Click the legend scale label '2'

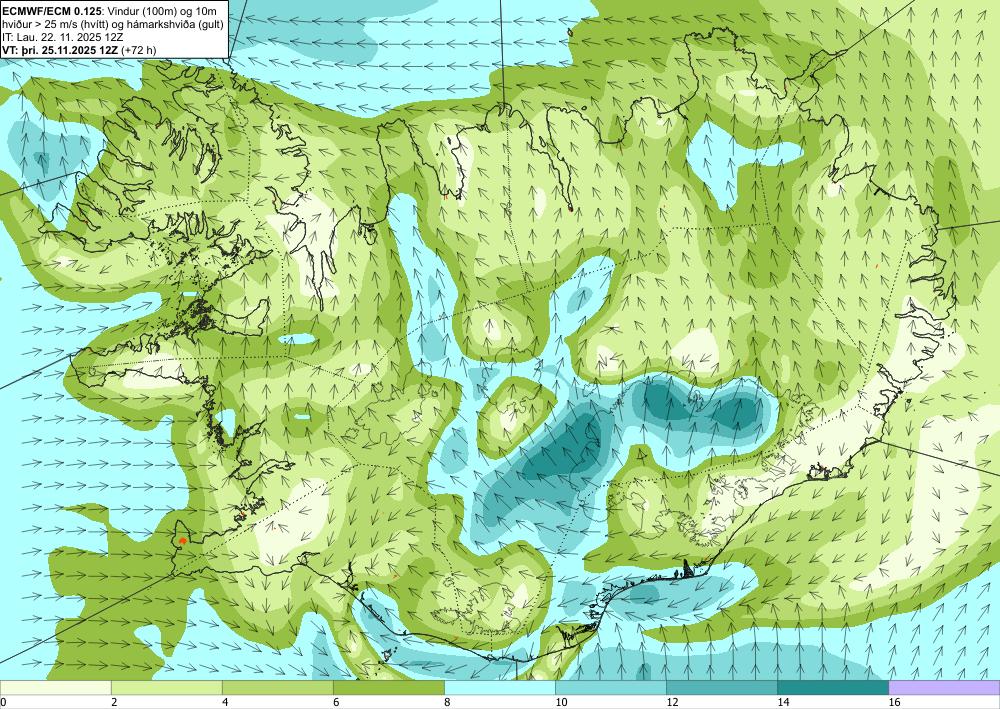[114, 702]
